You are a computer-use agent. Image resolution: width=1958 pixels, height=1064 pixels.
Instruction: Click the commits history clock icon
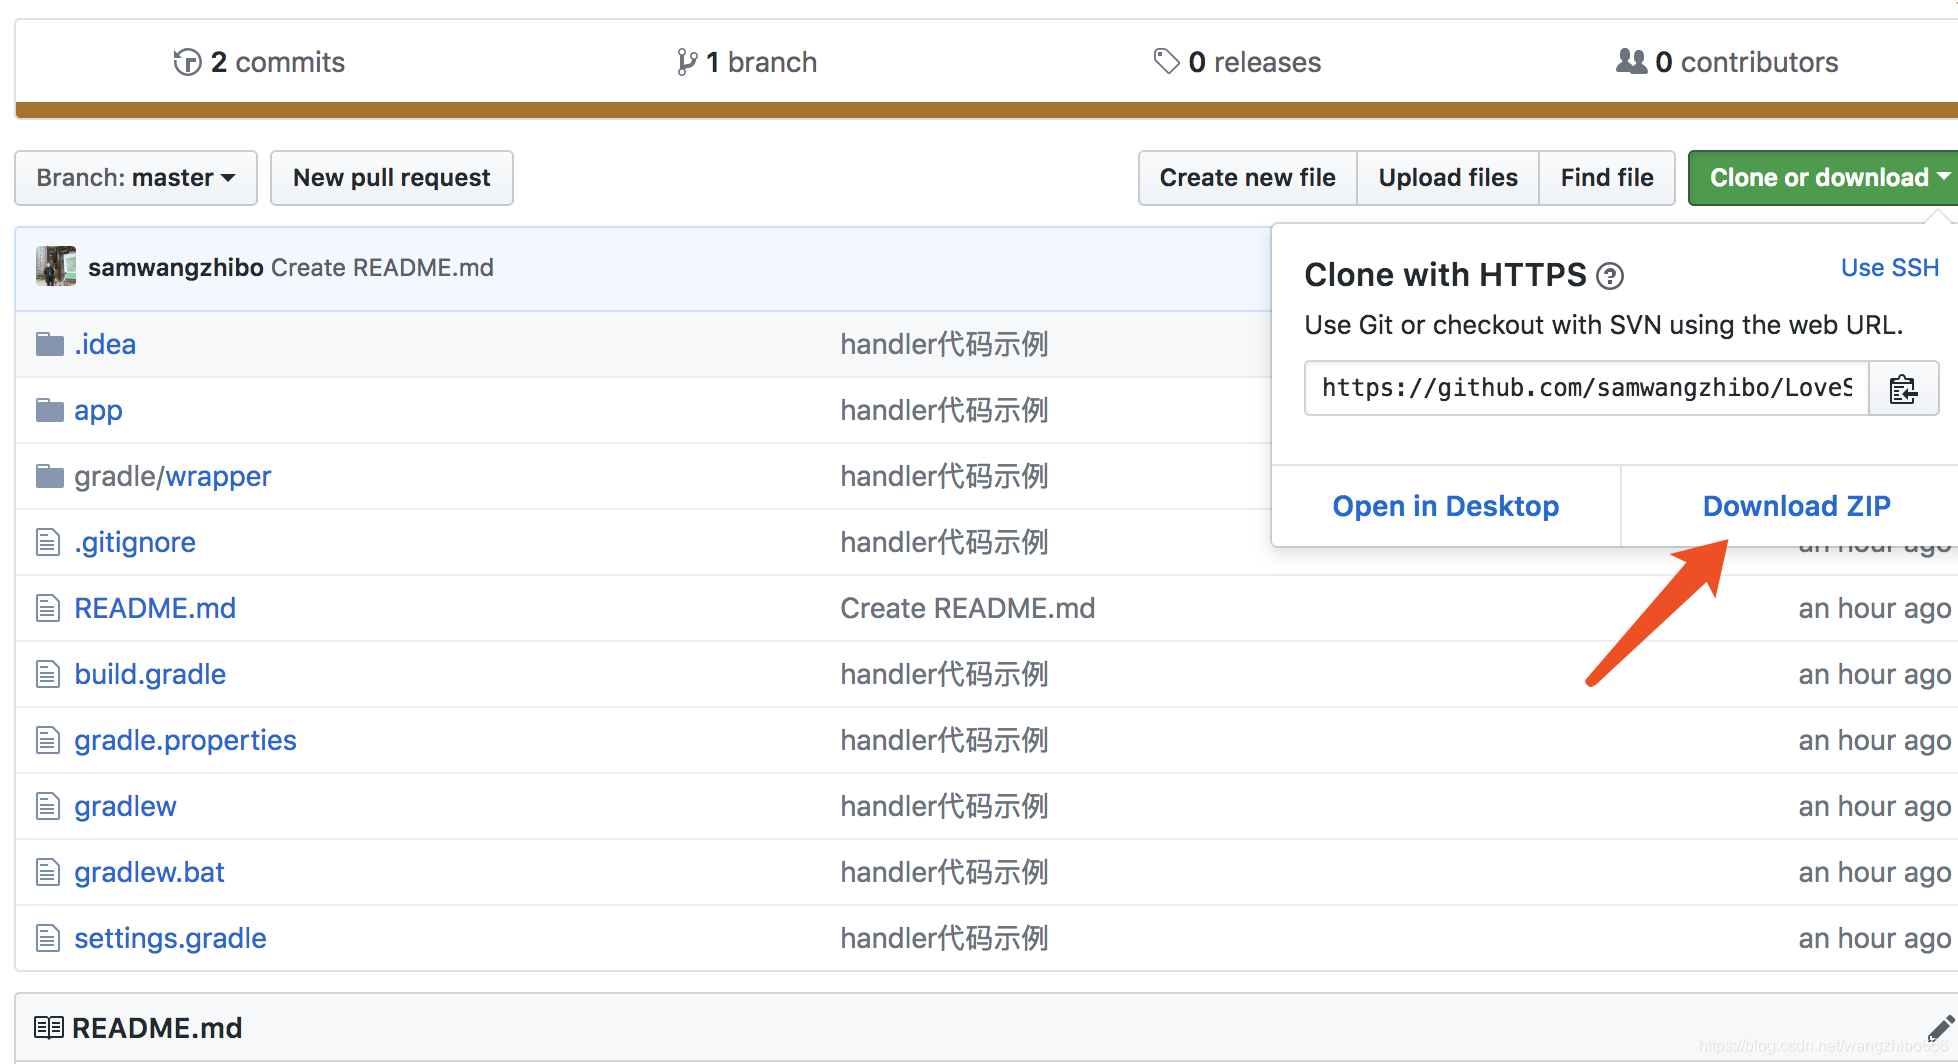(x=187, y=62)
